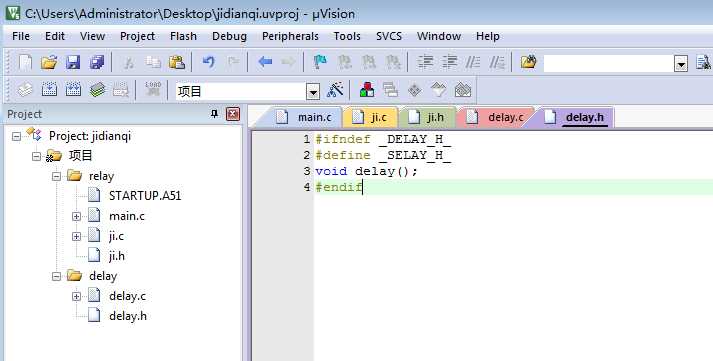Rebuild all target files with the Rebuild icon

(73, 89)
